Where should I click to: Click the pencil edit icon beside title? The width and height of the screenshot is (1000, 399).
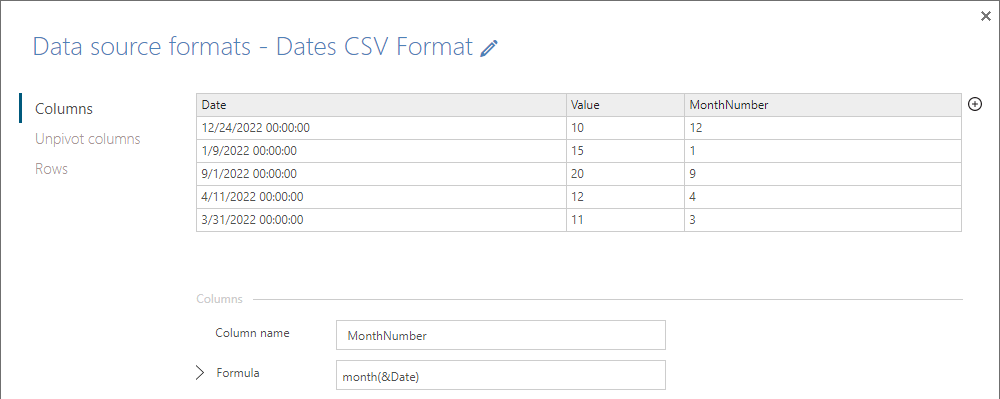pos(489,48)
